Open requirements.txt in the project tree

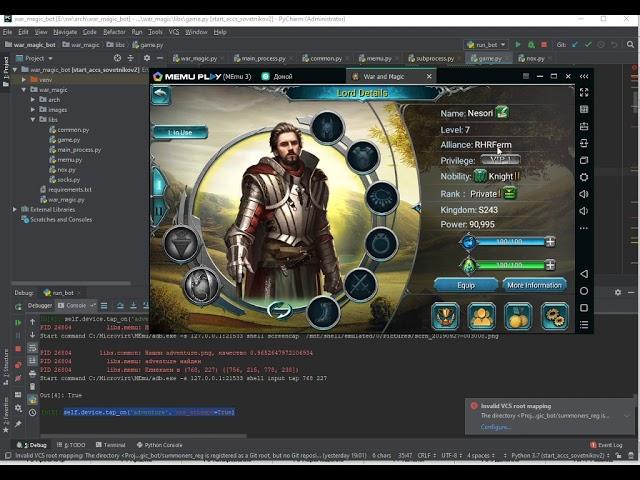pos(66,189)
